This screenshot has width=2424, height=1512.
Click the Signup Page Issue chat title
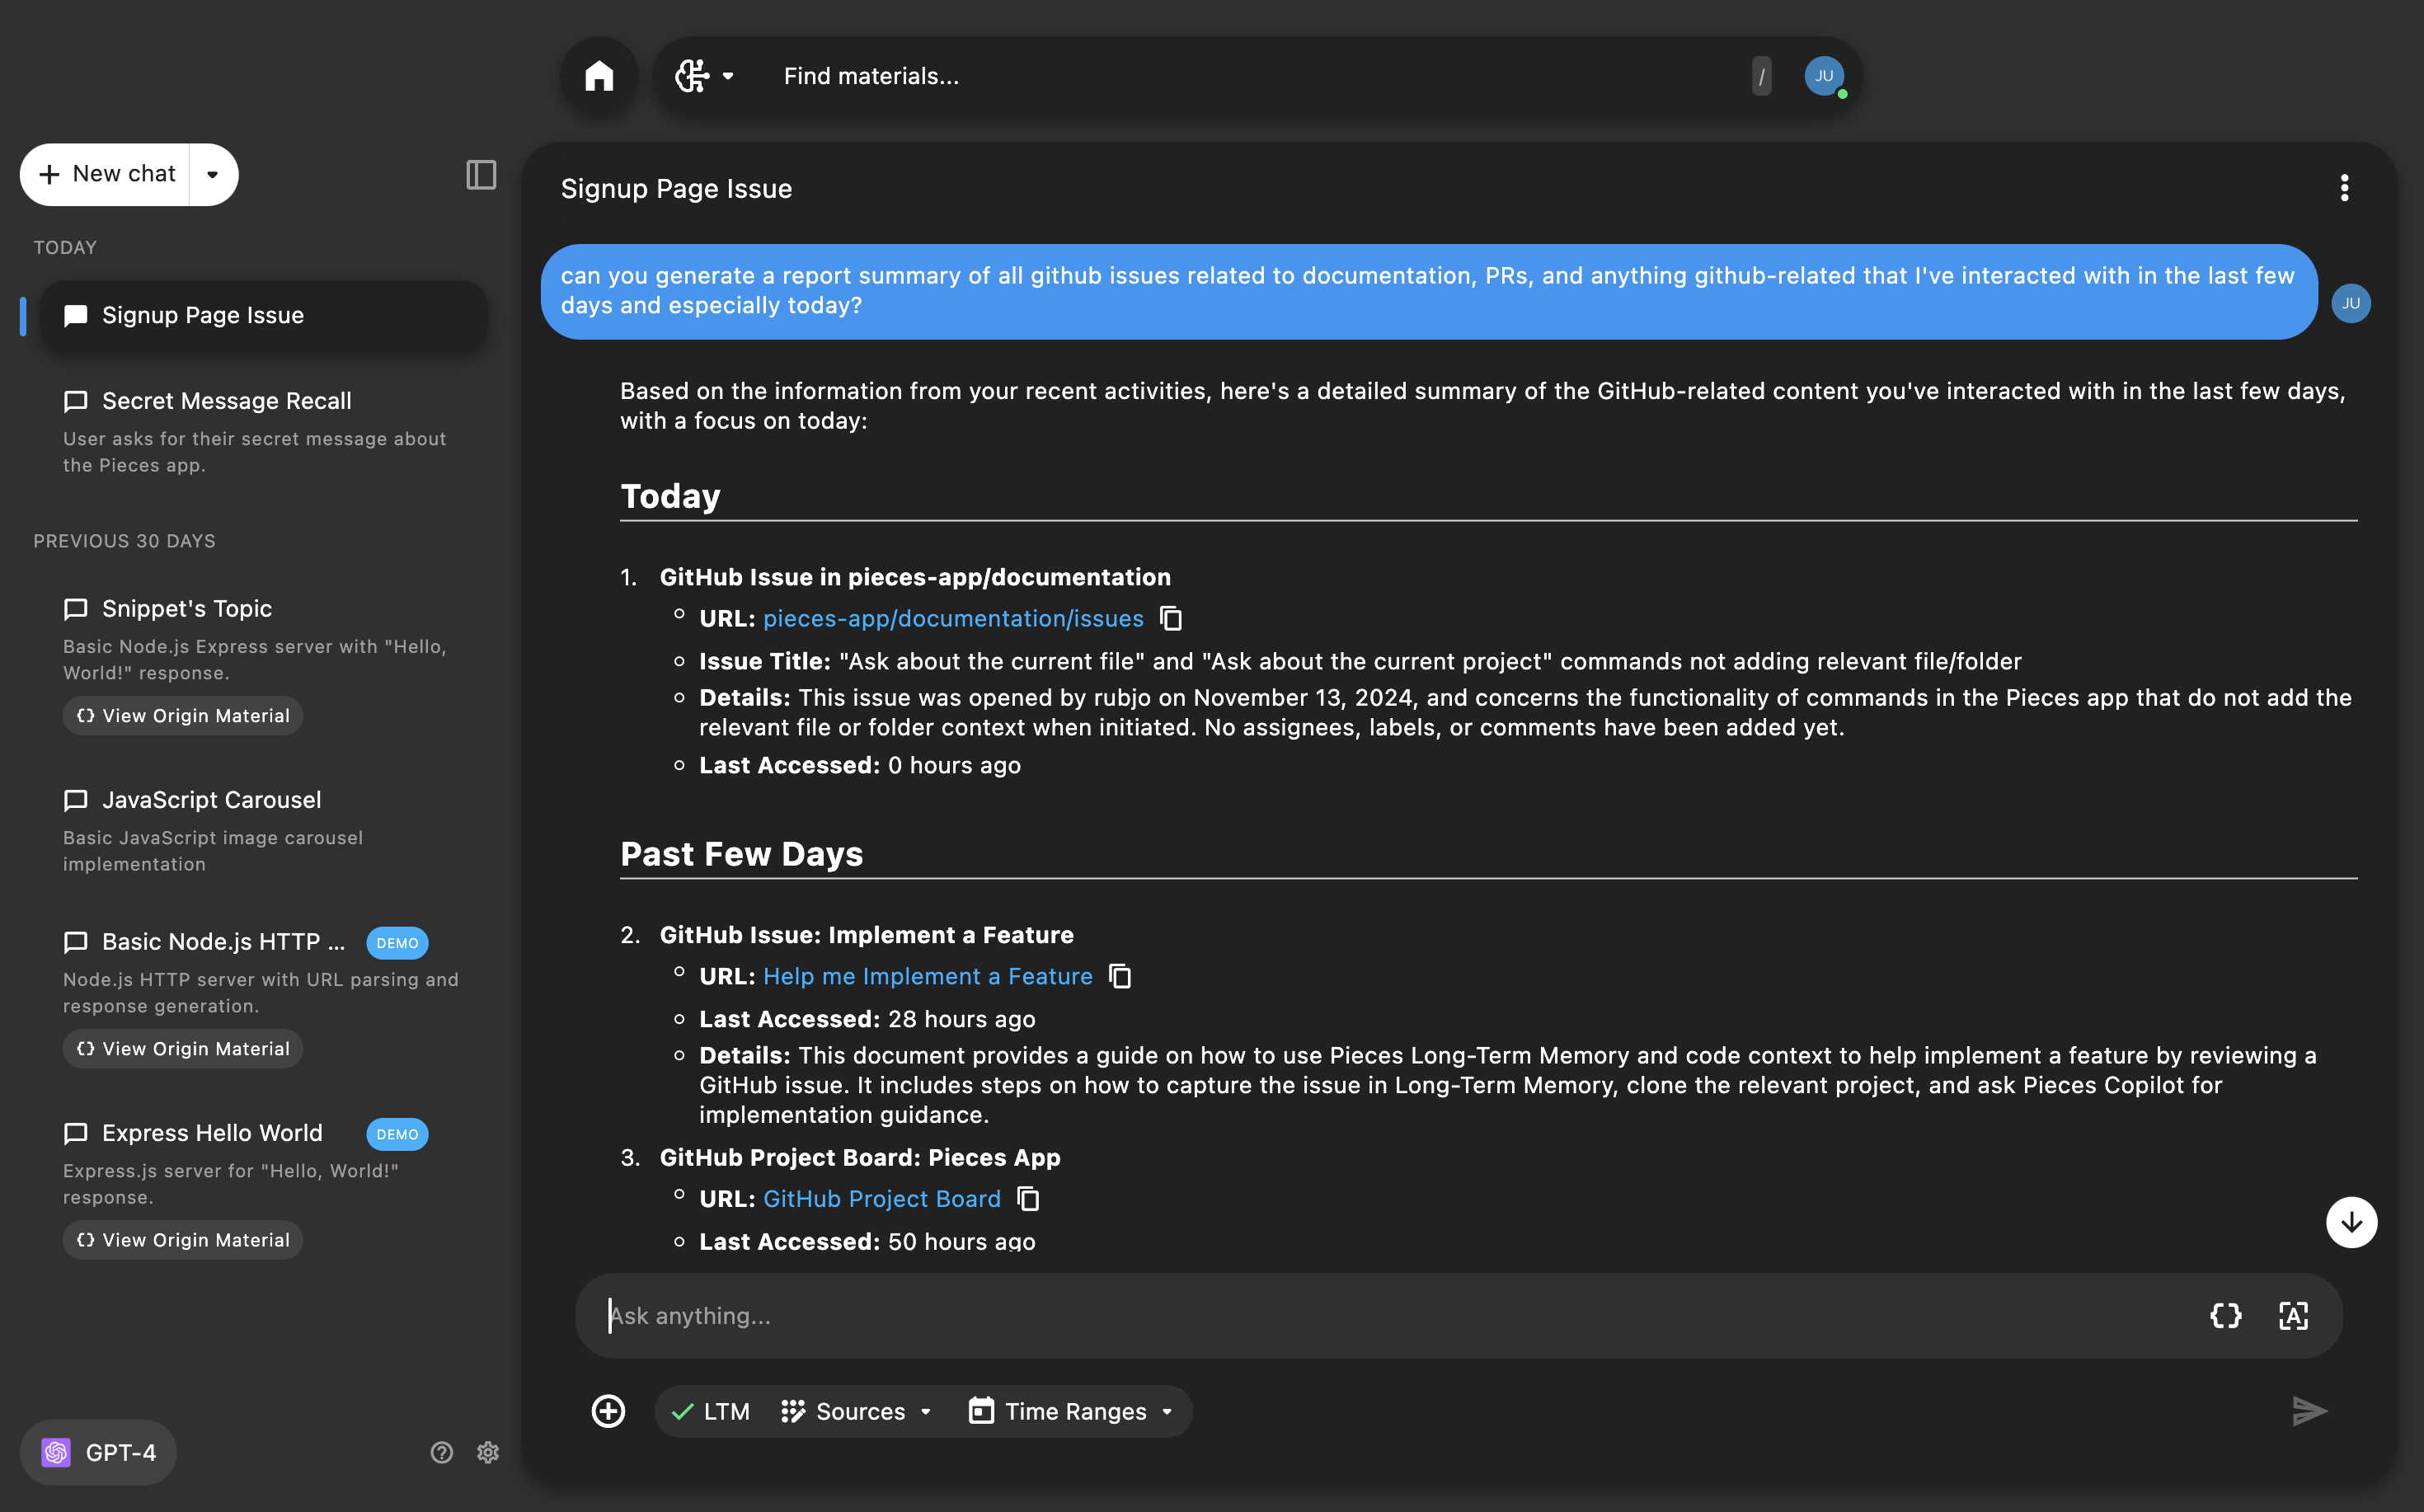676,189
